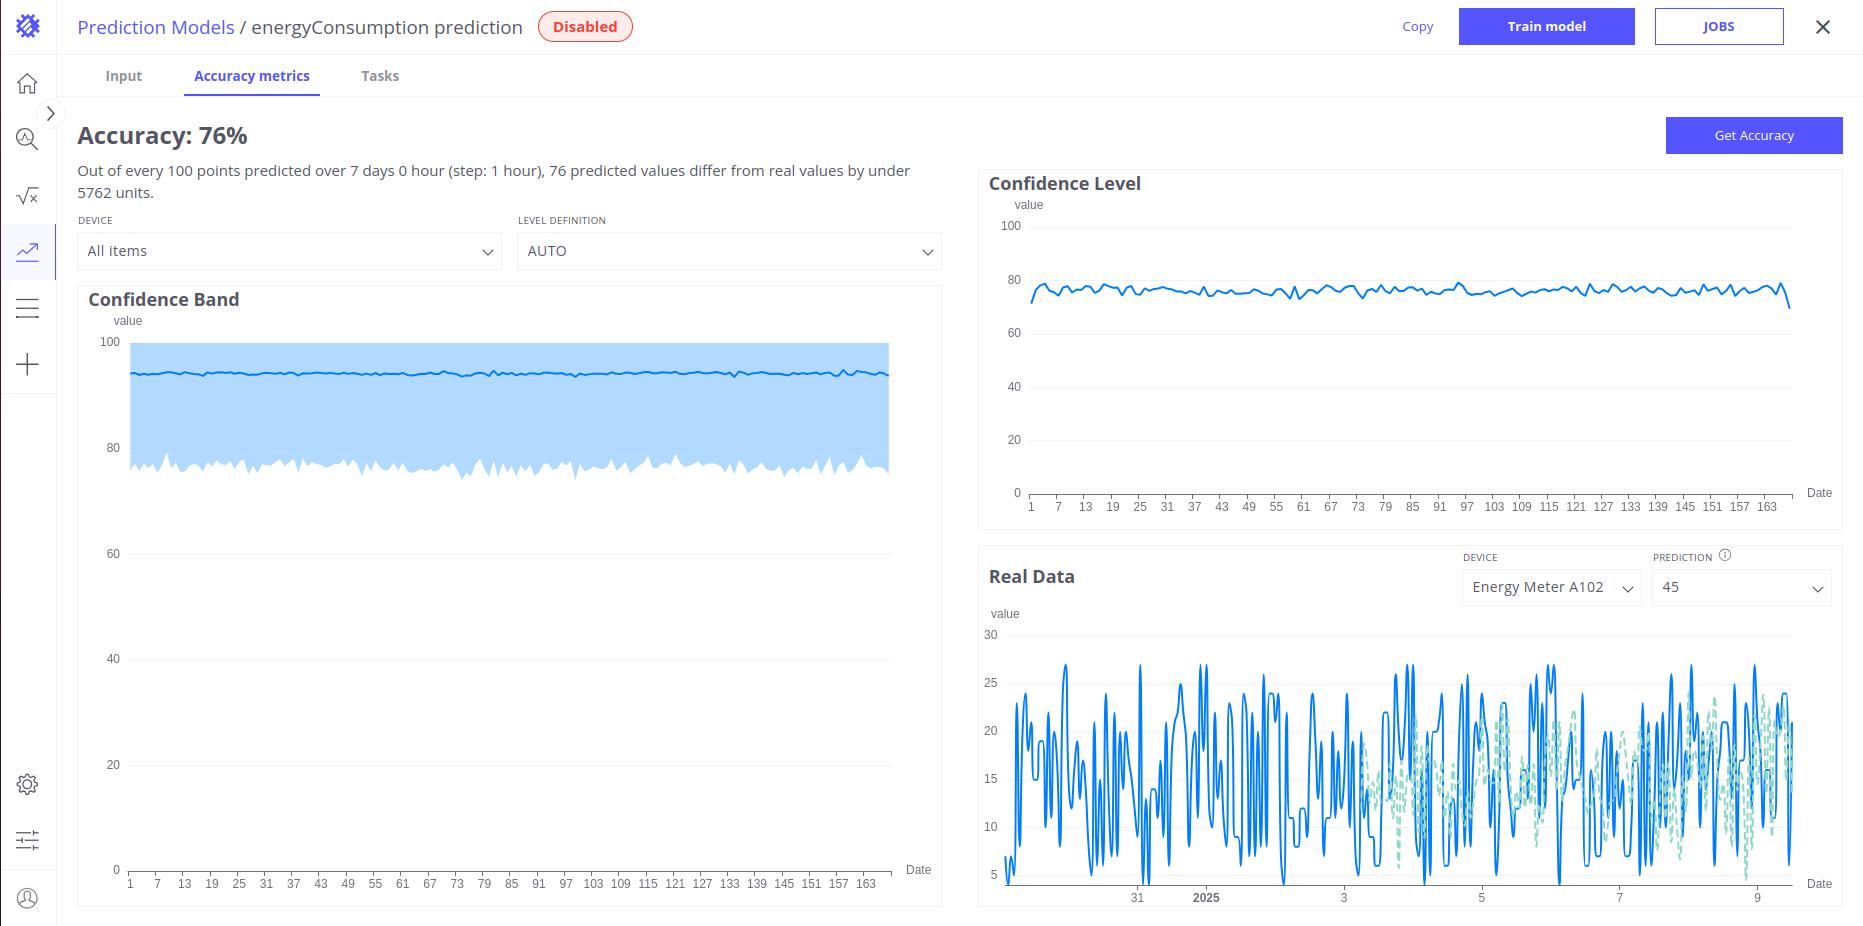This screenshot has width=1863, height=926.
Task: Open the settings gear icon
Action: 27,784
